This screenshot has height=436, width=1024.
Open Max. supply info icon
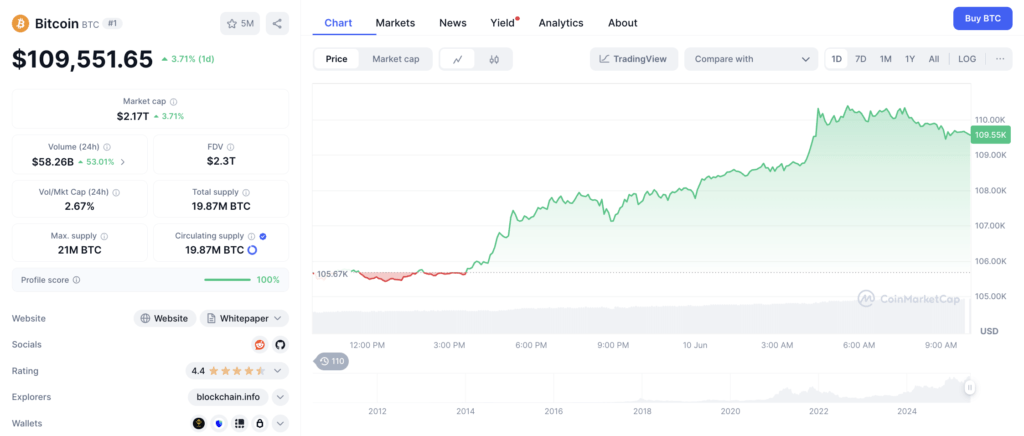(x=104, y=236)
